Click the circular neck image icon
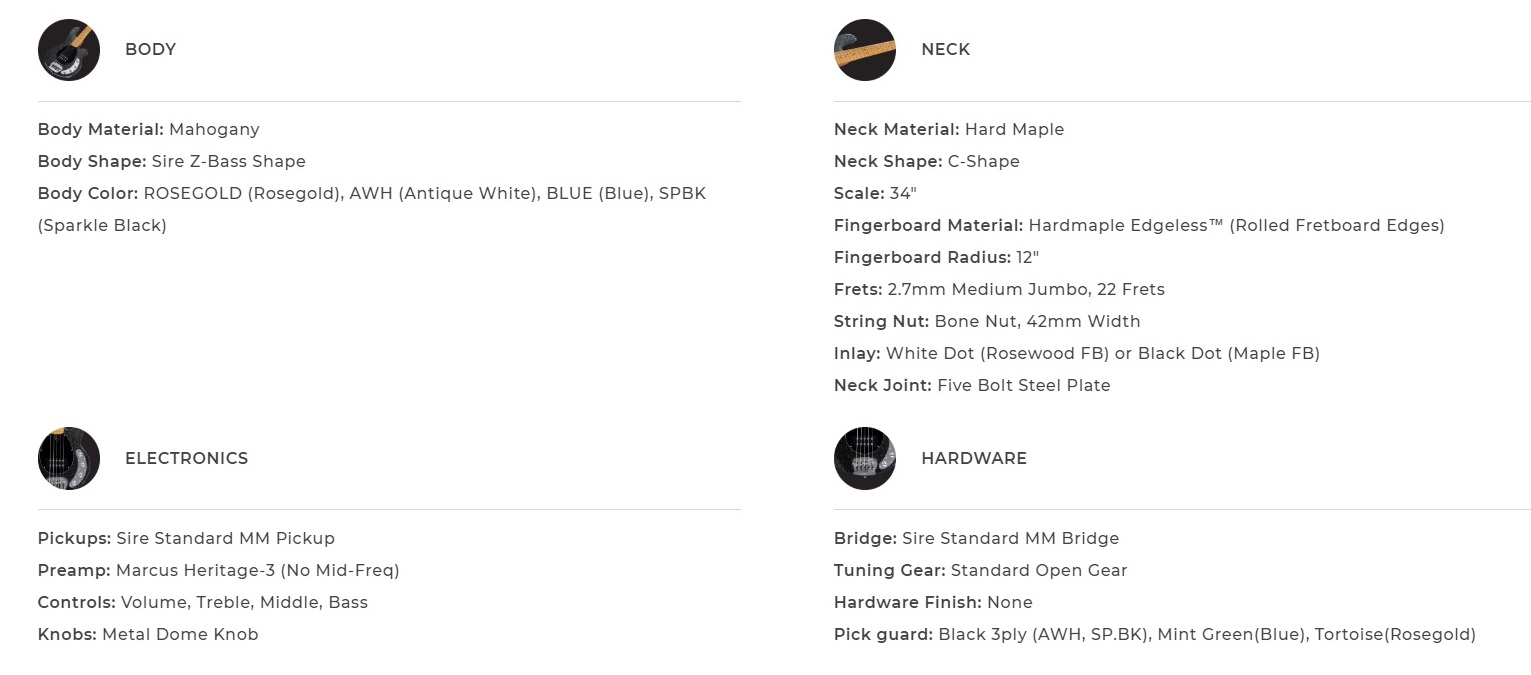Image resolution: width=1531 pixels, height=675 pixels. pyautogui.click(x=865, y=50)
